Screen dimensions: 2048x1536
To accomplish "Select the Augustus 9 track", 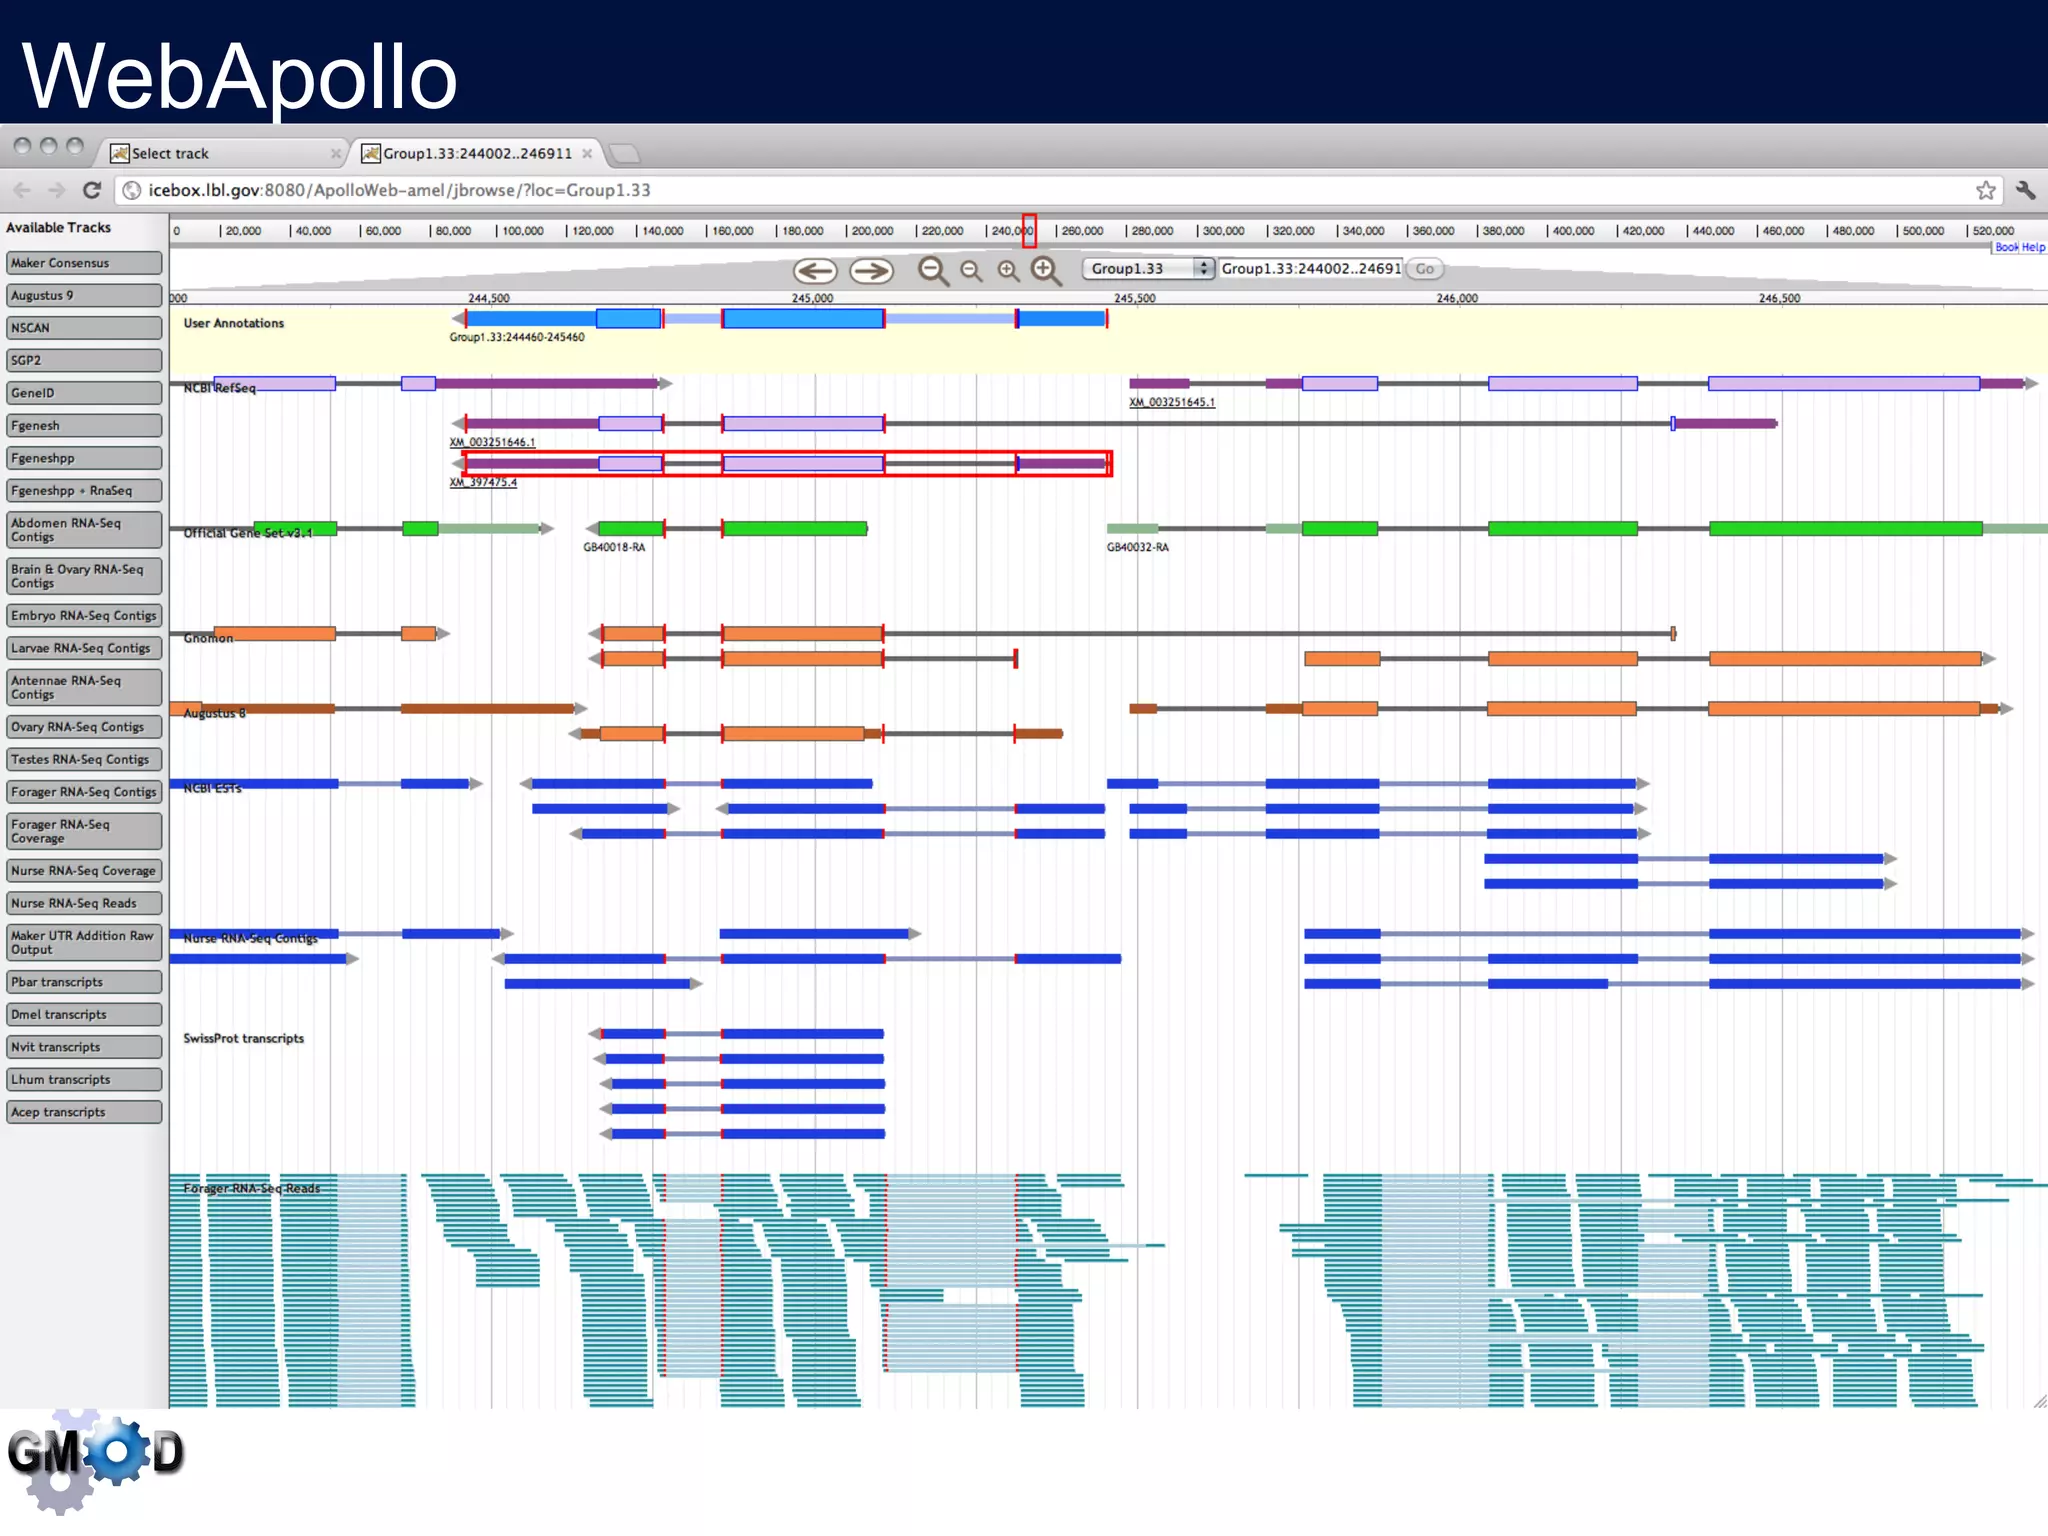I will click(84, 296).
